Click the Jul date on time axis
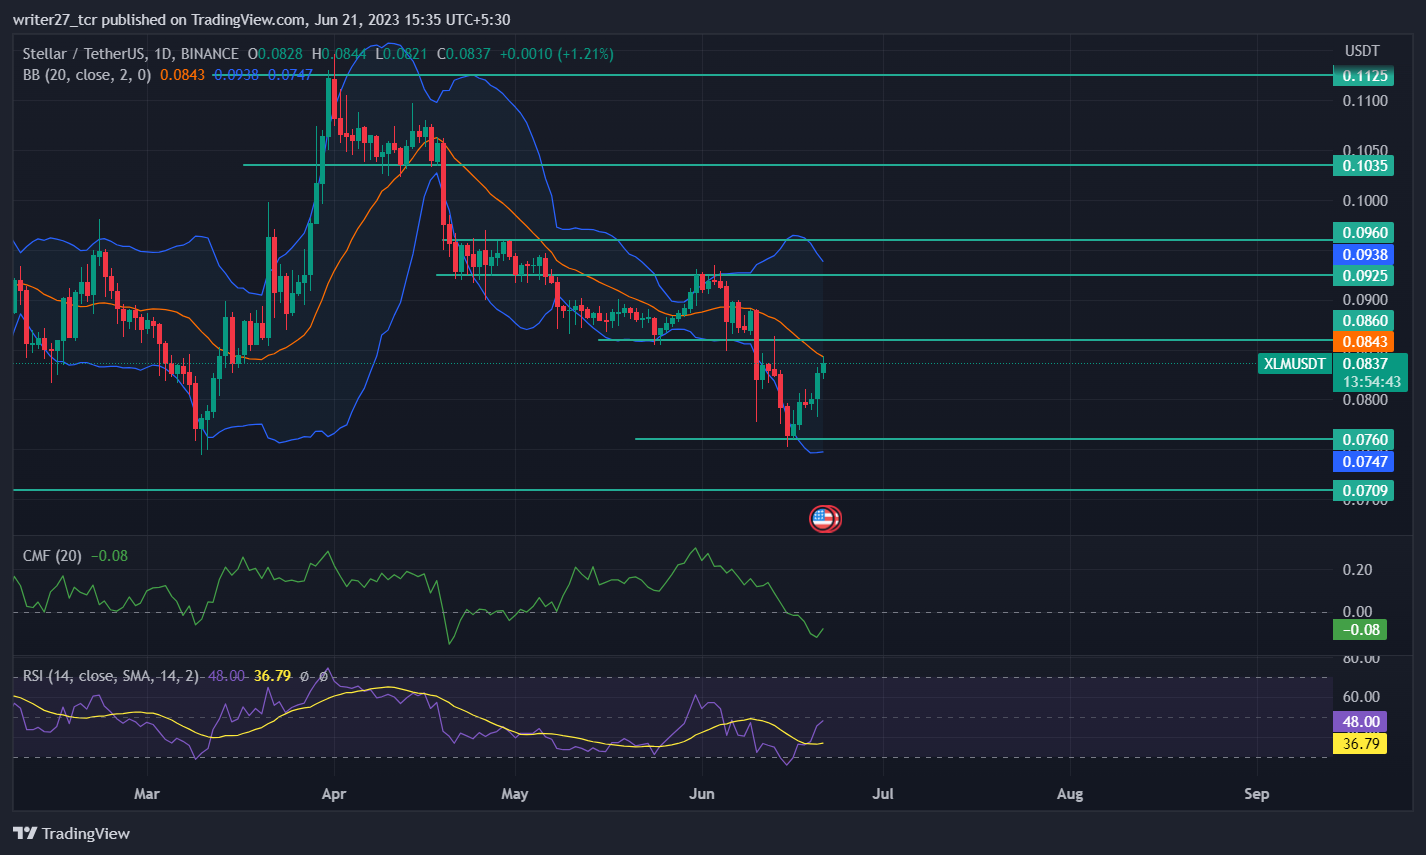The image size is (1426, 855). click(883, 794)
